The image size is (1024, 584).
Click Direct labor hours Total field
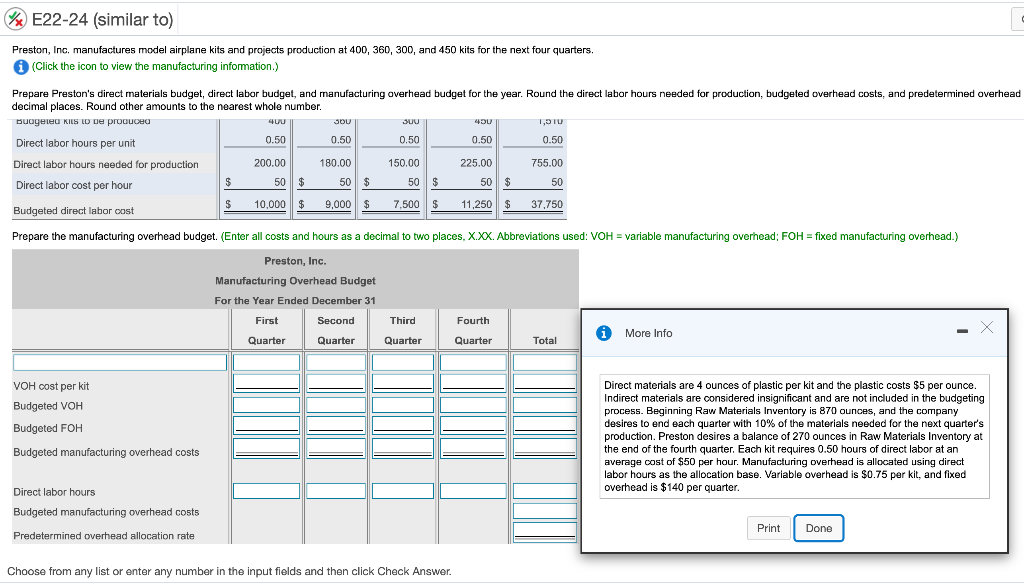[545, 491]
